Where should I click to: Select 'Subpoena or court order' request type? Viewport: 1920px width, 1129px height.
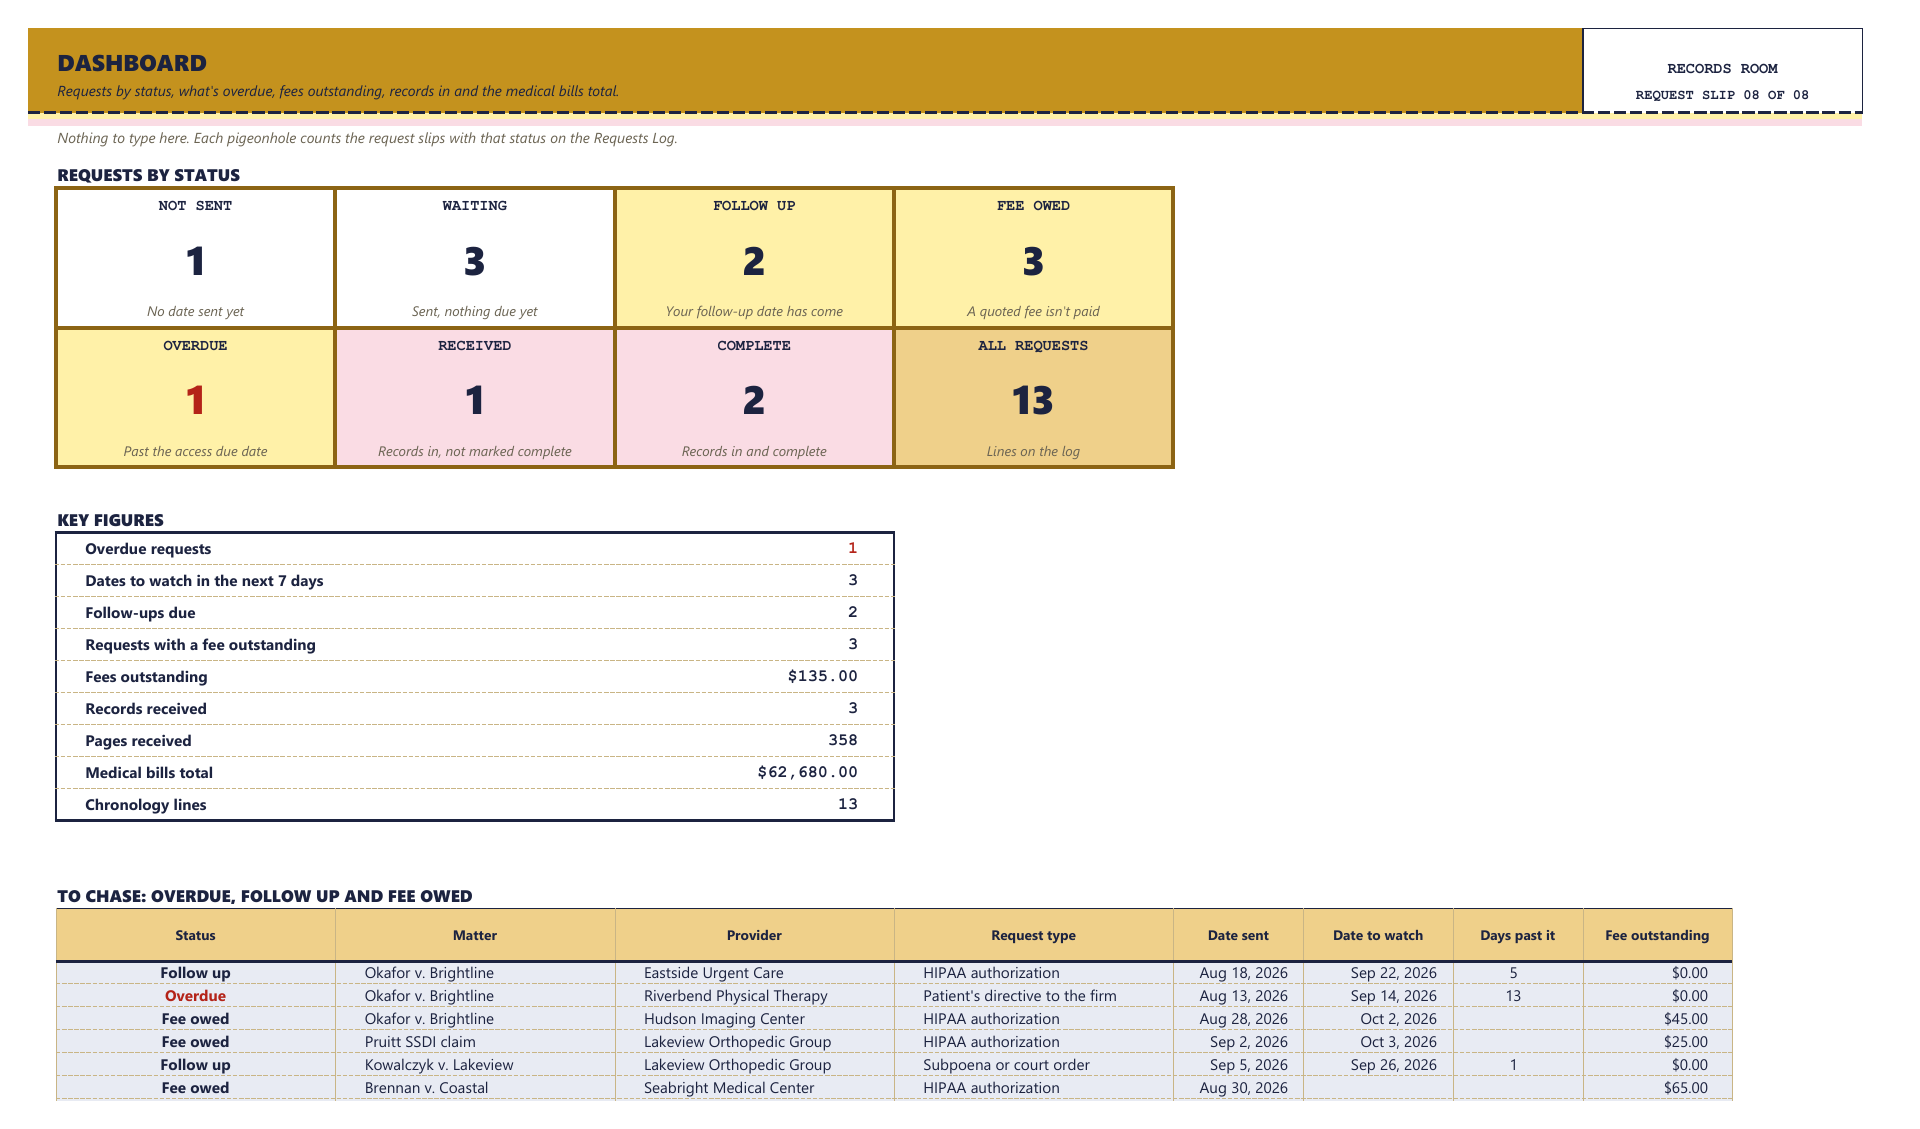tap(1033, 1065)
